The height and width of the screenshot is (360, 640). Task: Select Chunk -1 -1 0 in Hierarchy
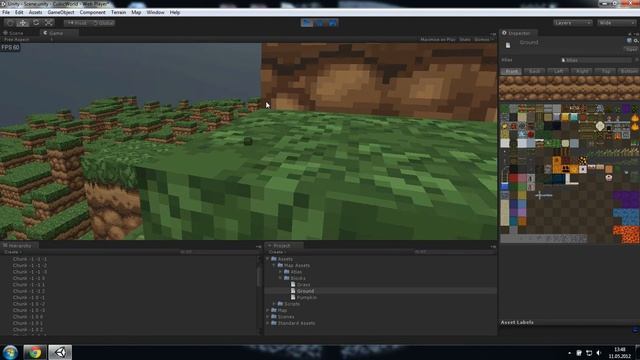(x=29, y=278)
